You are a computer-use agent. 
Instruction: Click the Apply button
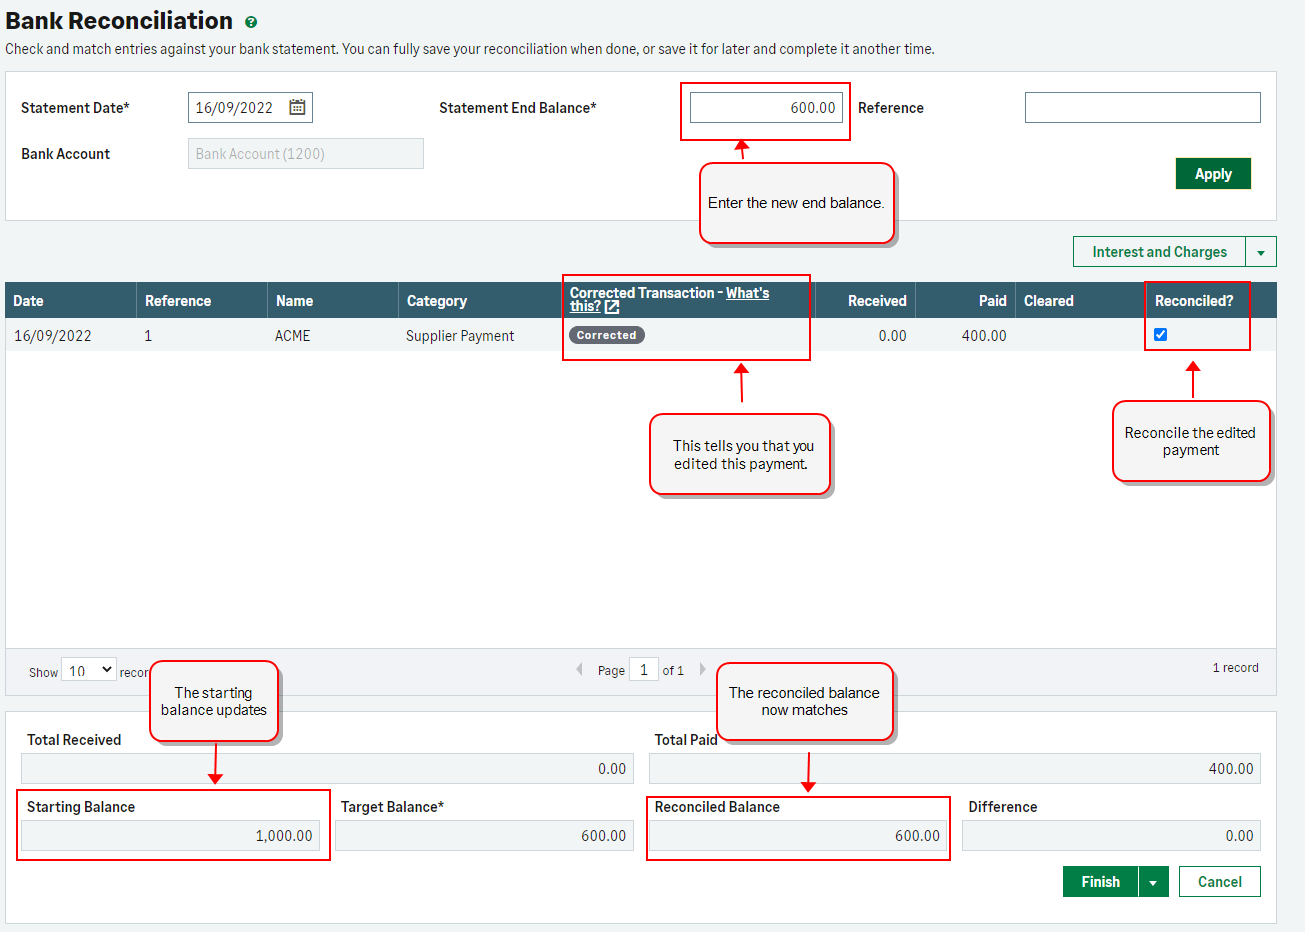pyautogui.click(x=1212, y=174)
